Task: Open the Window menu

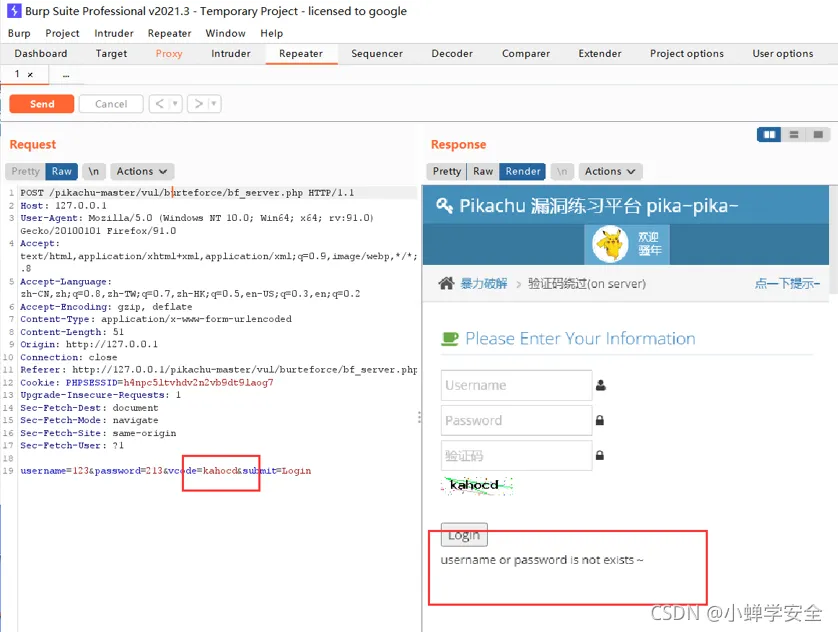Action: pyautogui.click(x=226, y=33)
